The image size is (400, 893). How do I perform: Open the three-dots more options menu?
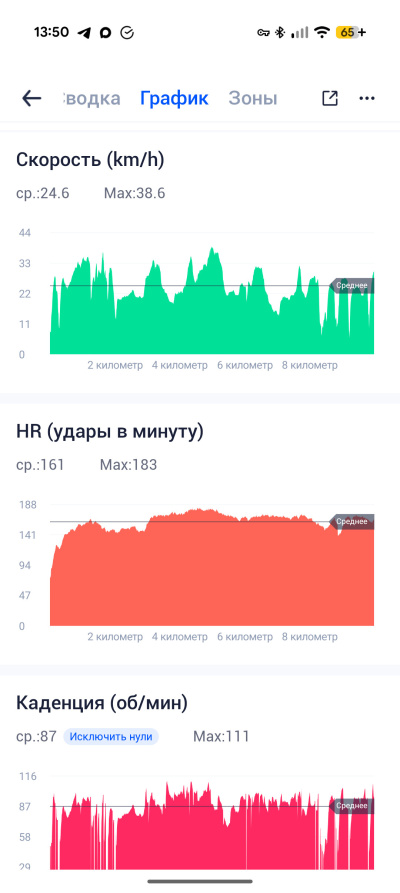(x=367, y=99)
